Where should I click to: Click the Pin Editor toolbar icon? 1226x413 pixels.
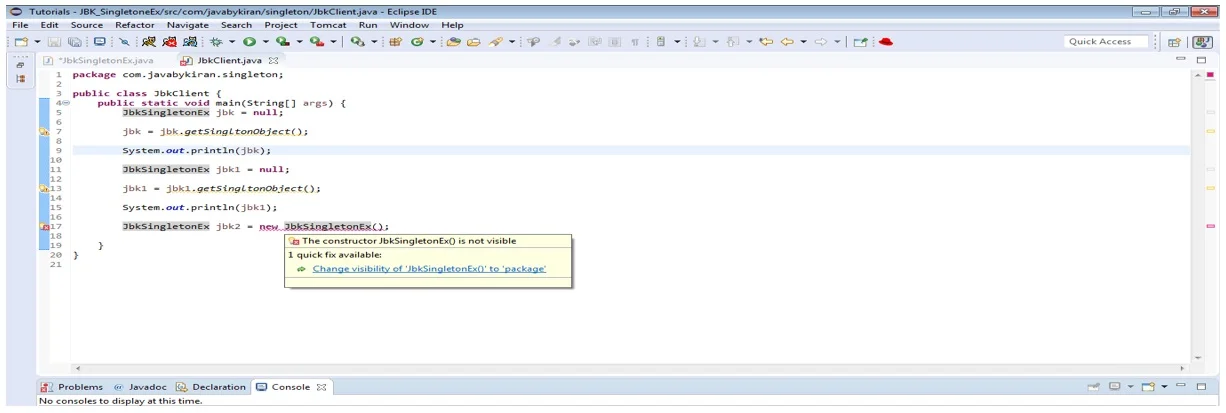point(860,42)
